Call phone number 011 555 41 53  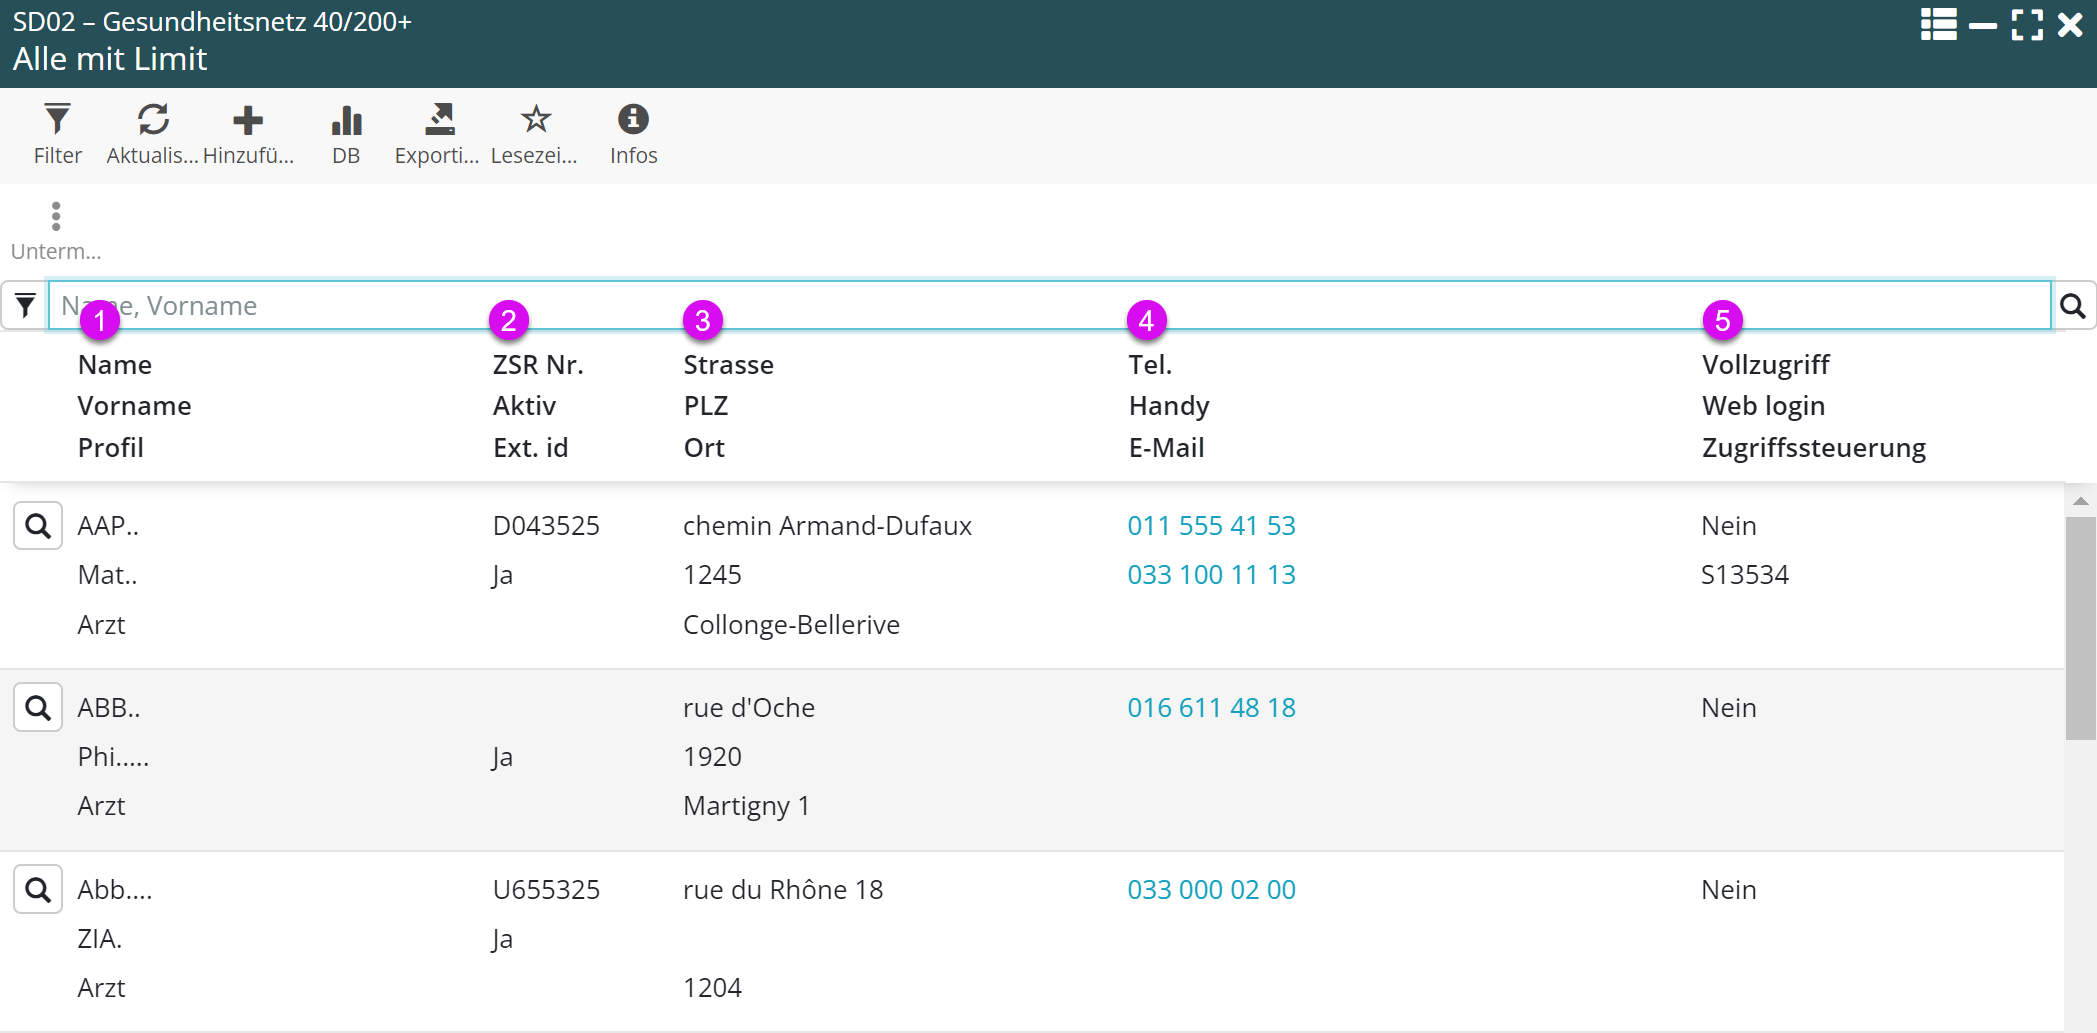point(1211,526)
